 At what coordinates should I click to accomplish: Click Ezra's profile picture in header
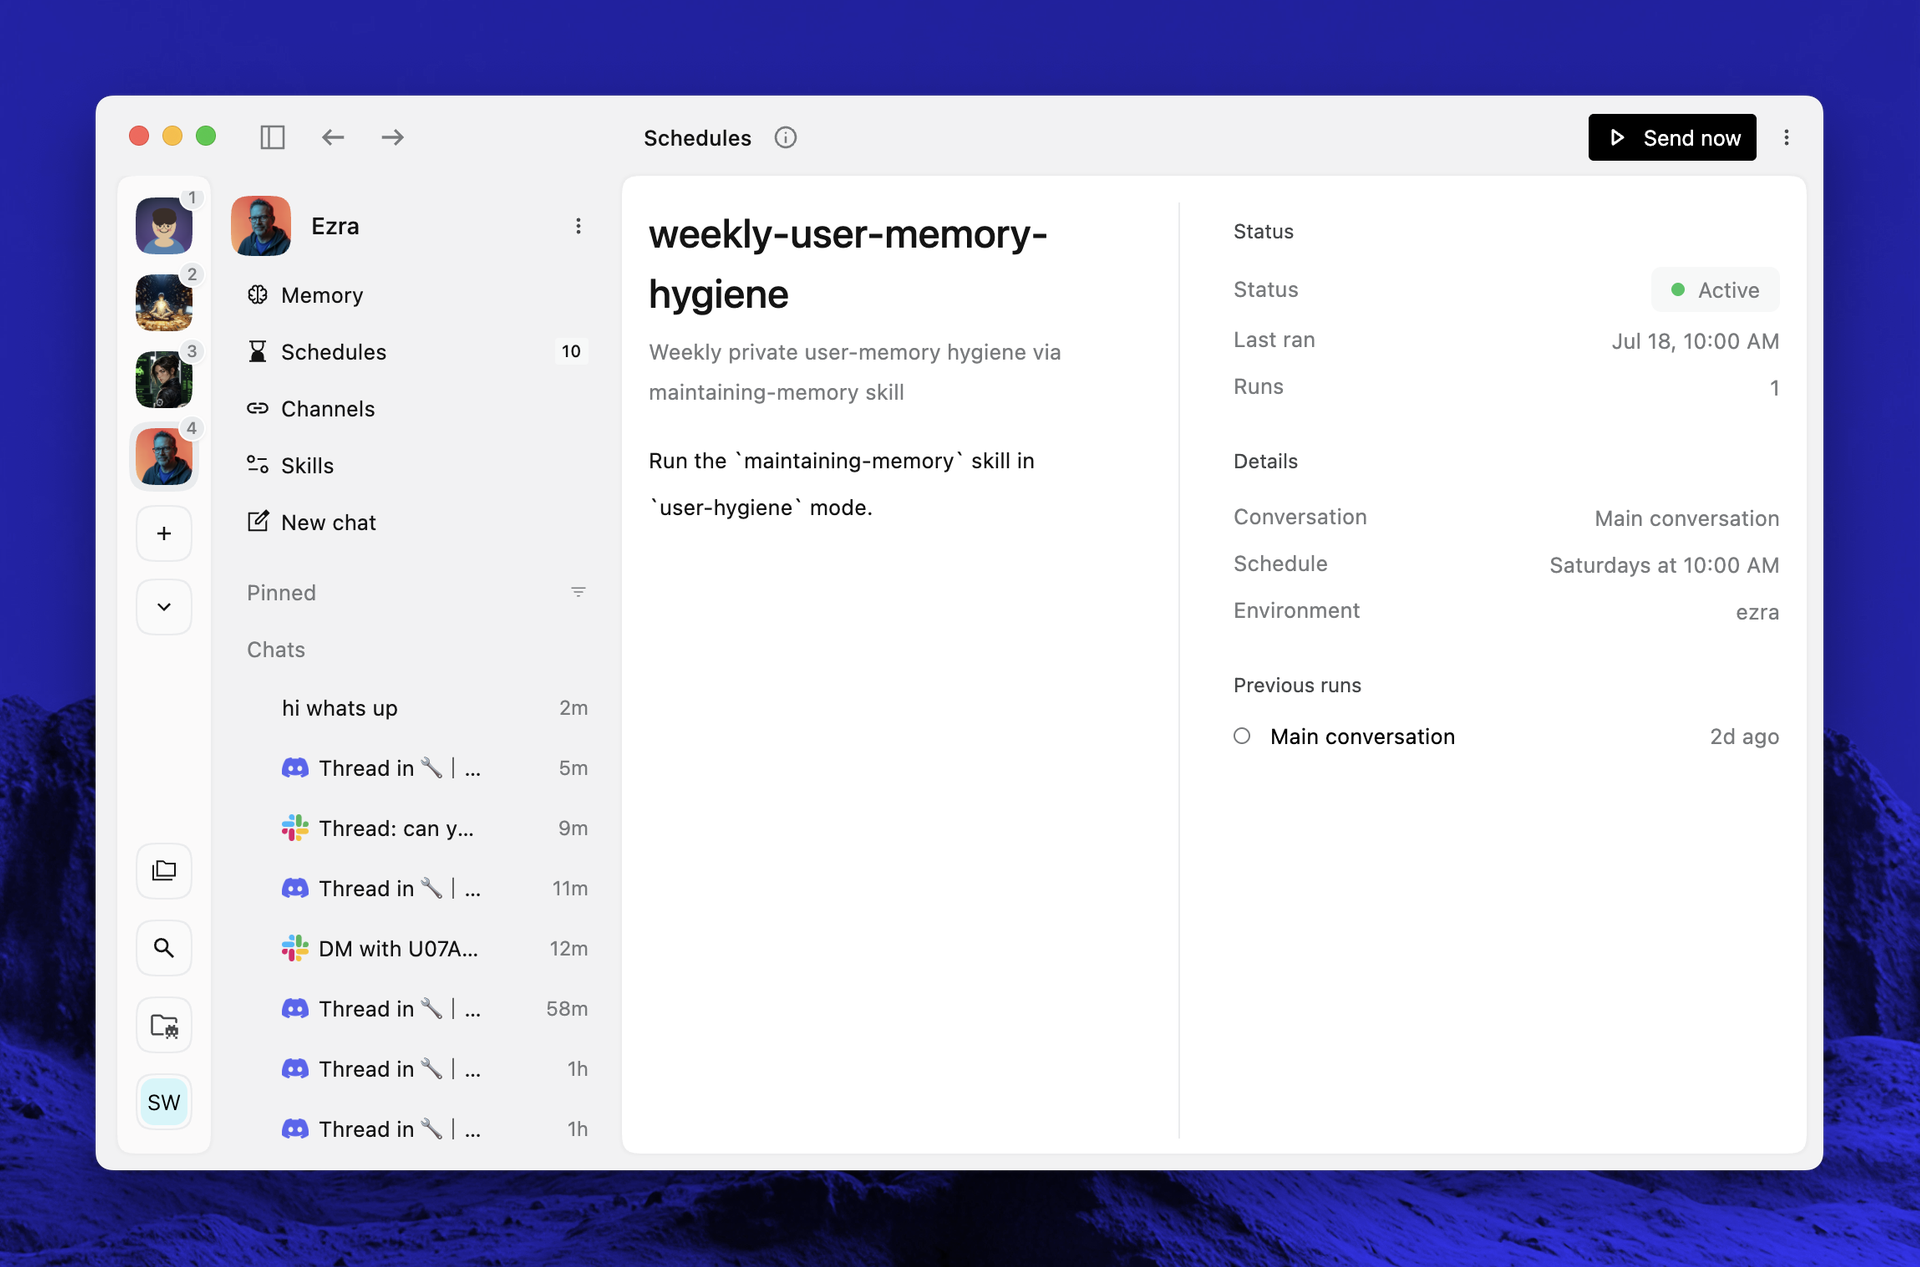click(261, 226)
